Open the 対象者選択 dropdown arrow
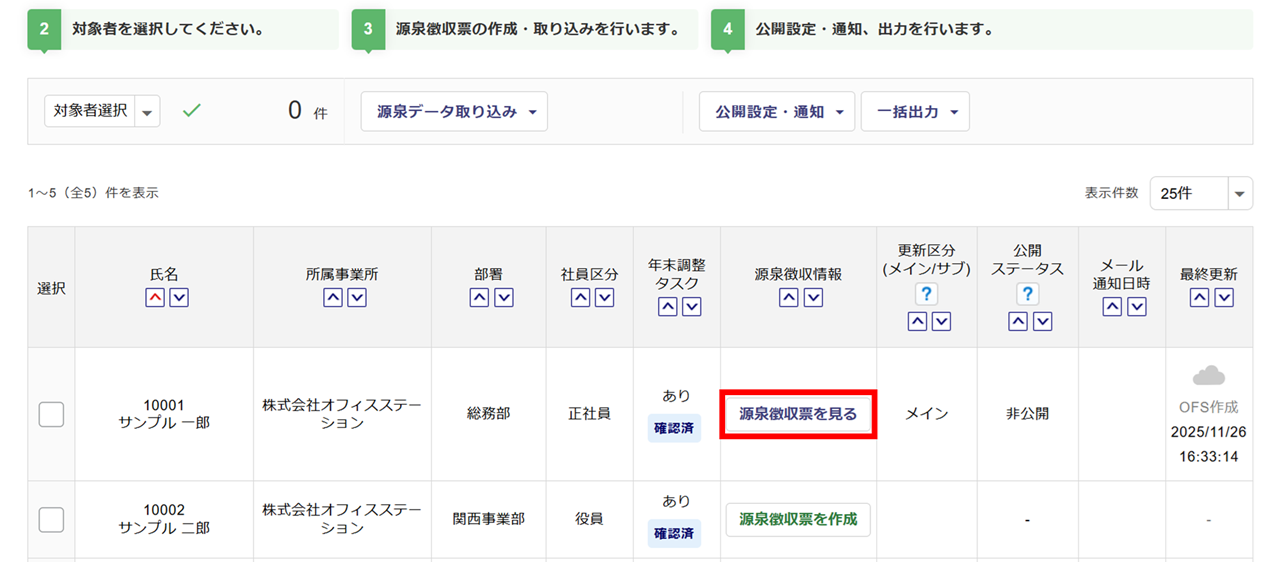Viewport: 1280px width, 562px height. coord(148,112)
